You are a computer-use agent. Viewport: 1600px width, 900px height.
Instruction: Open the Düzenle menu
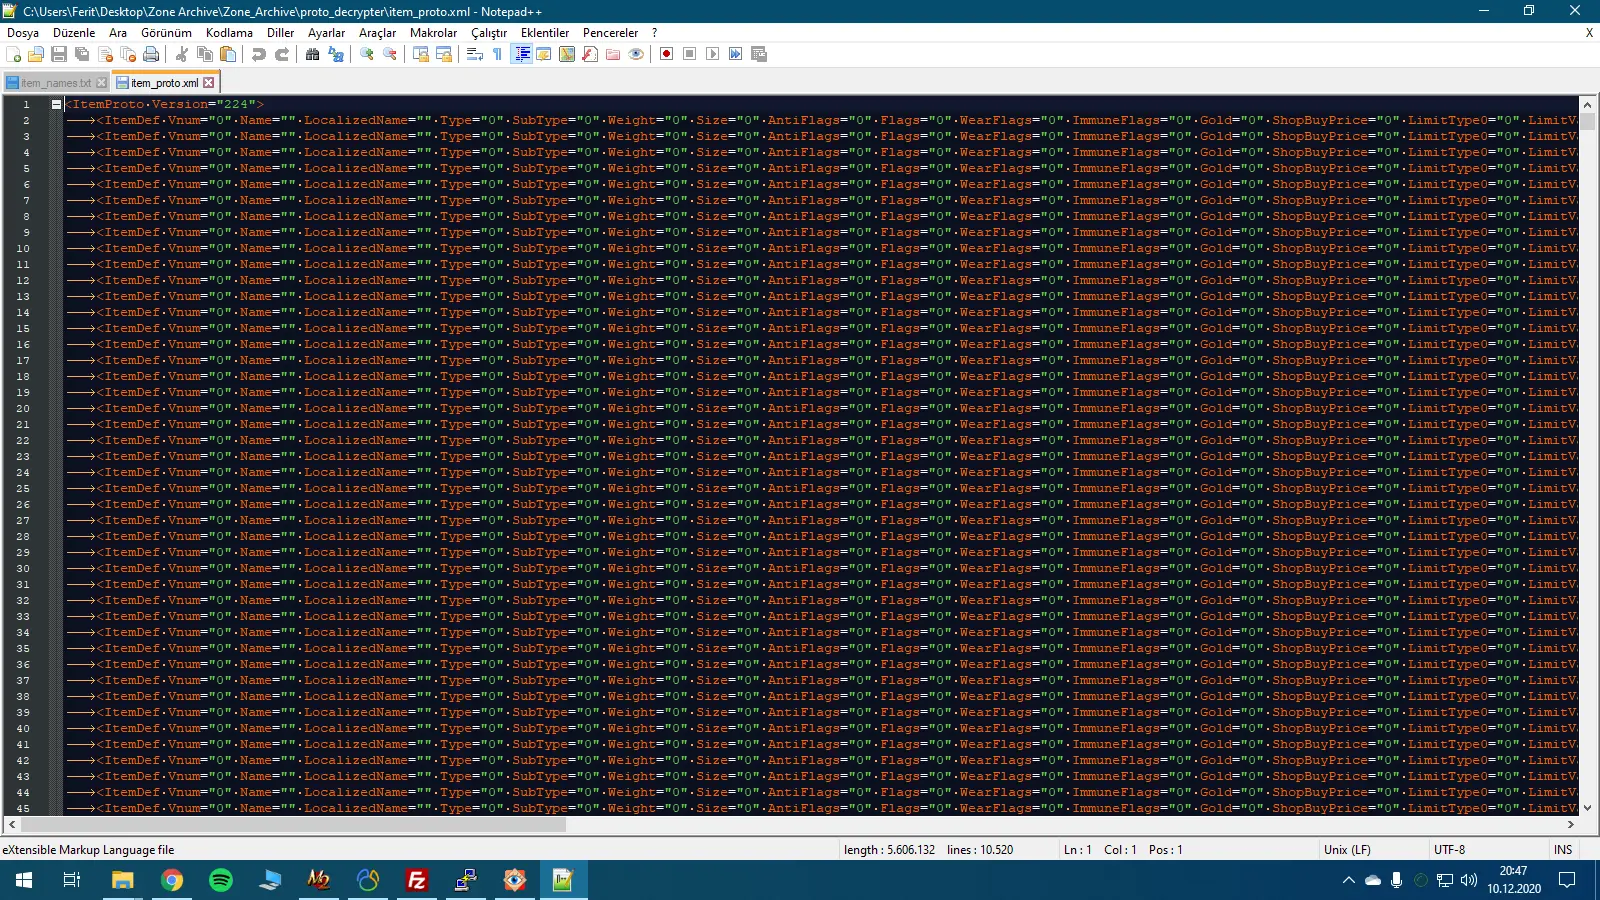tap(74, 33)
